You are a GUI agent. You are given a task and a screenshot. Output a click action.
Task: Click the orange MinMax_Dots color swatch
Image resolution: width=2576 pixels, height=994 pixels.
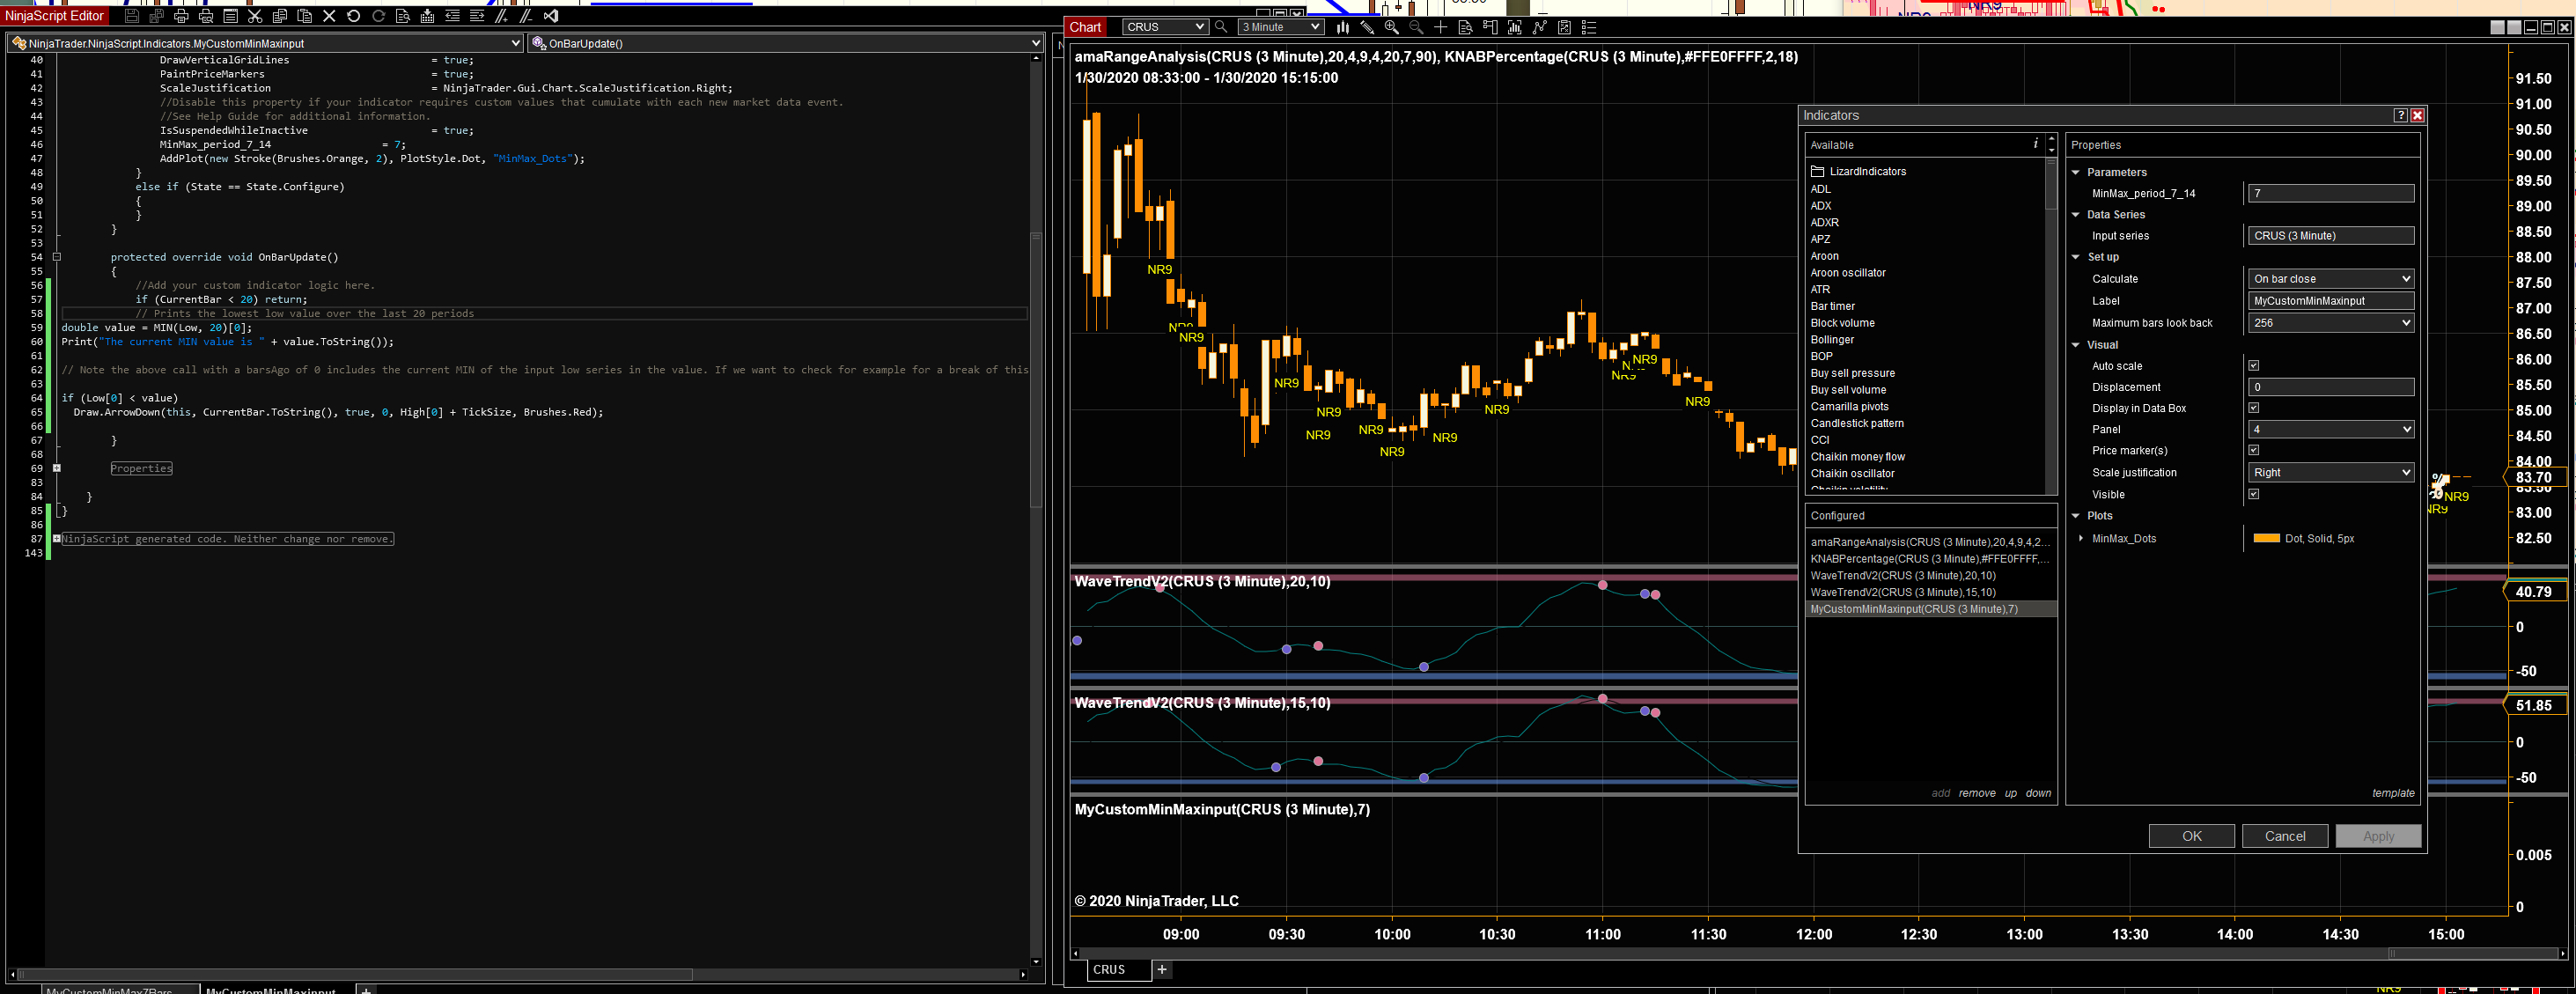(x=2266, y=538)
